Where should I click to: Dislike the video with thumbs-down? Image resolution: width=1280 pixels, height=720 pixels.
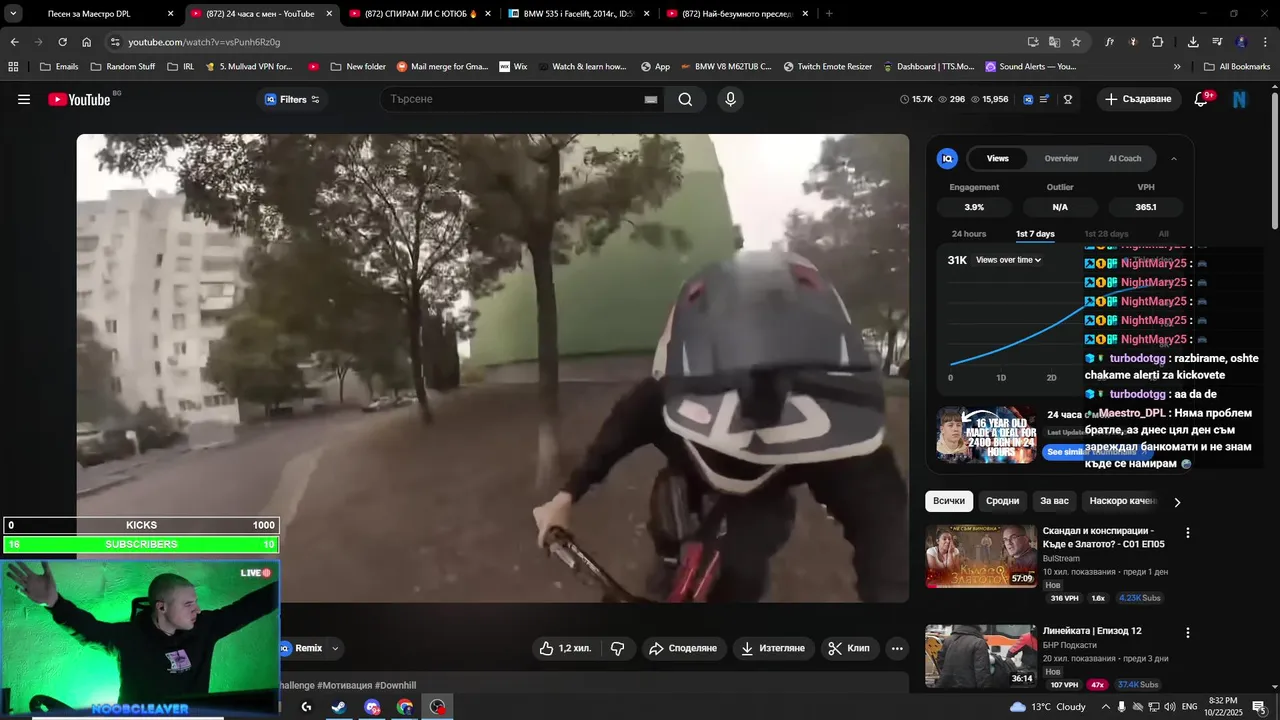(617, 648)
